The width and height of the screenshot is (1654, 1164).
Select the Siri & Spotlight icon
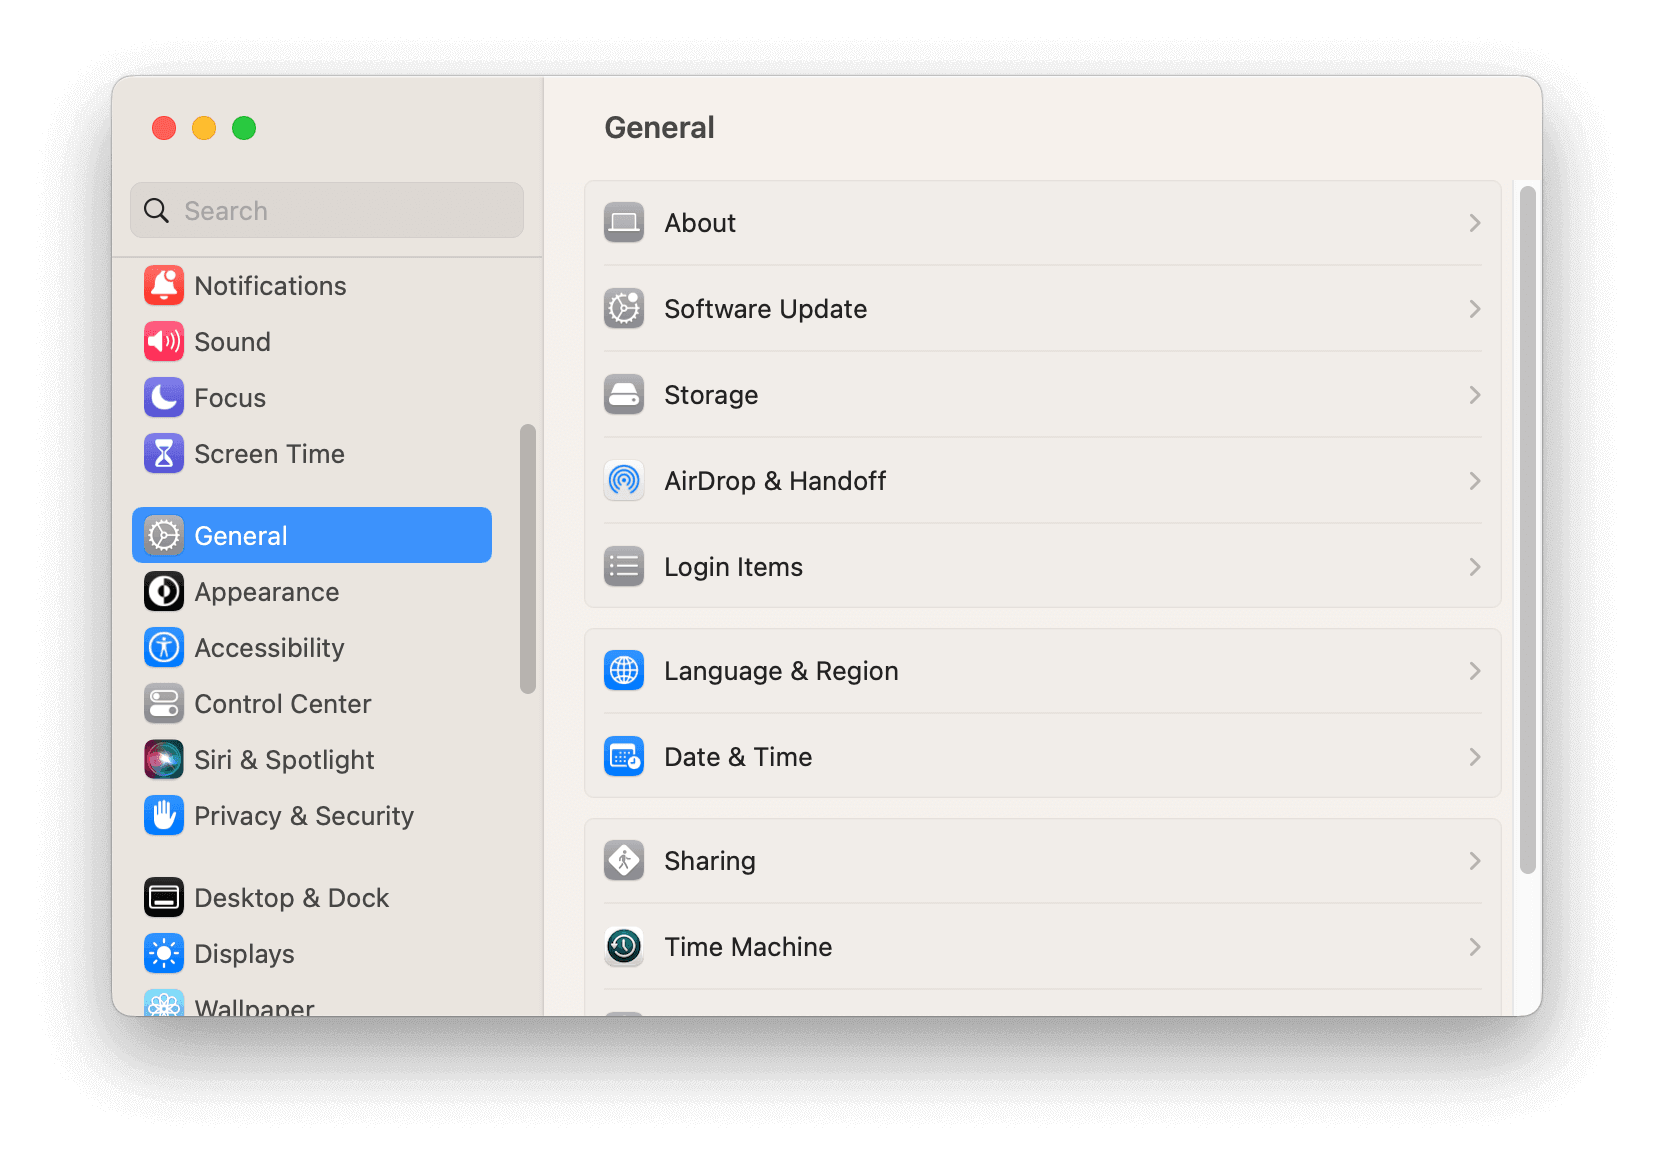pos(164,760)
